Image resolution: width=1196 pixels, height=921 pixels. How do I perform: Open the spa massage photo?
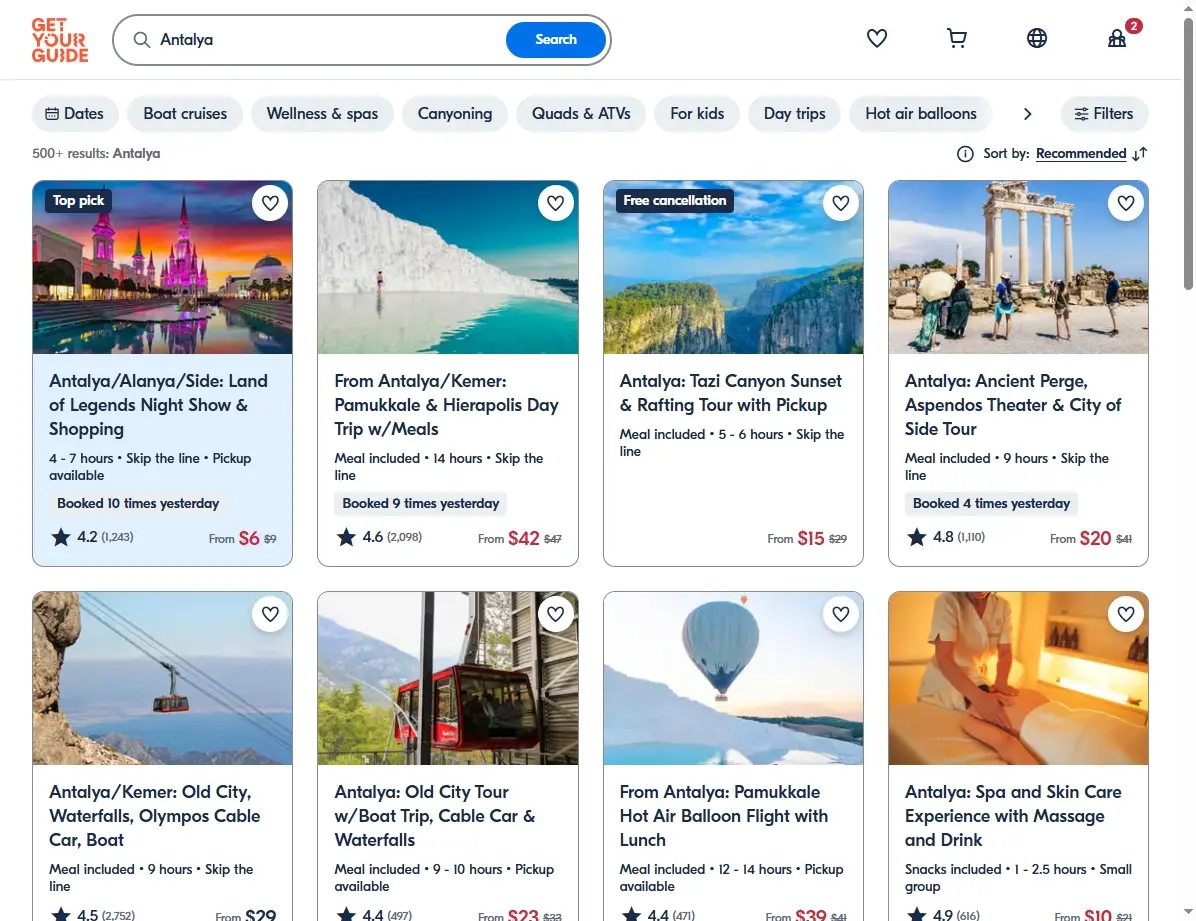pos(1018,678)
